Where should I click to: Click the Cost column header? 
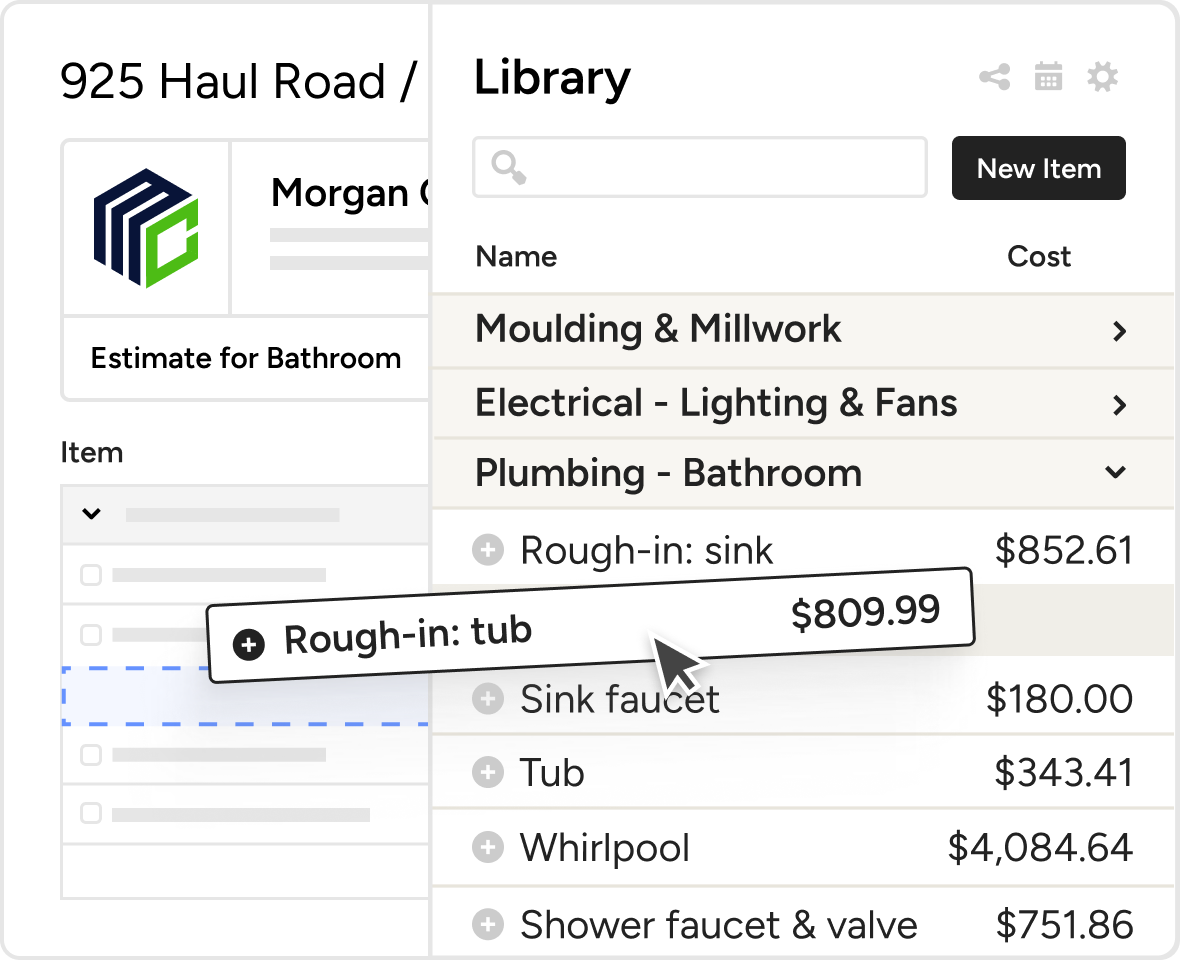tap(1038, 257)
